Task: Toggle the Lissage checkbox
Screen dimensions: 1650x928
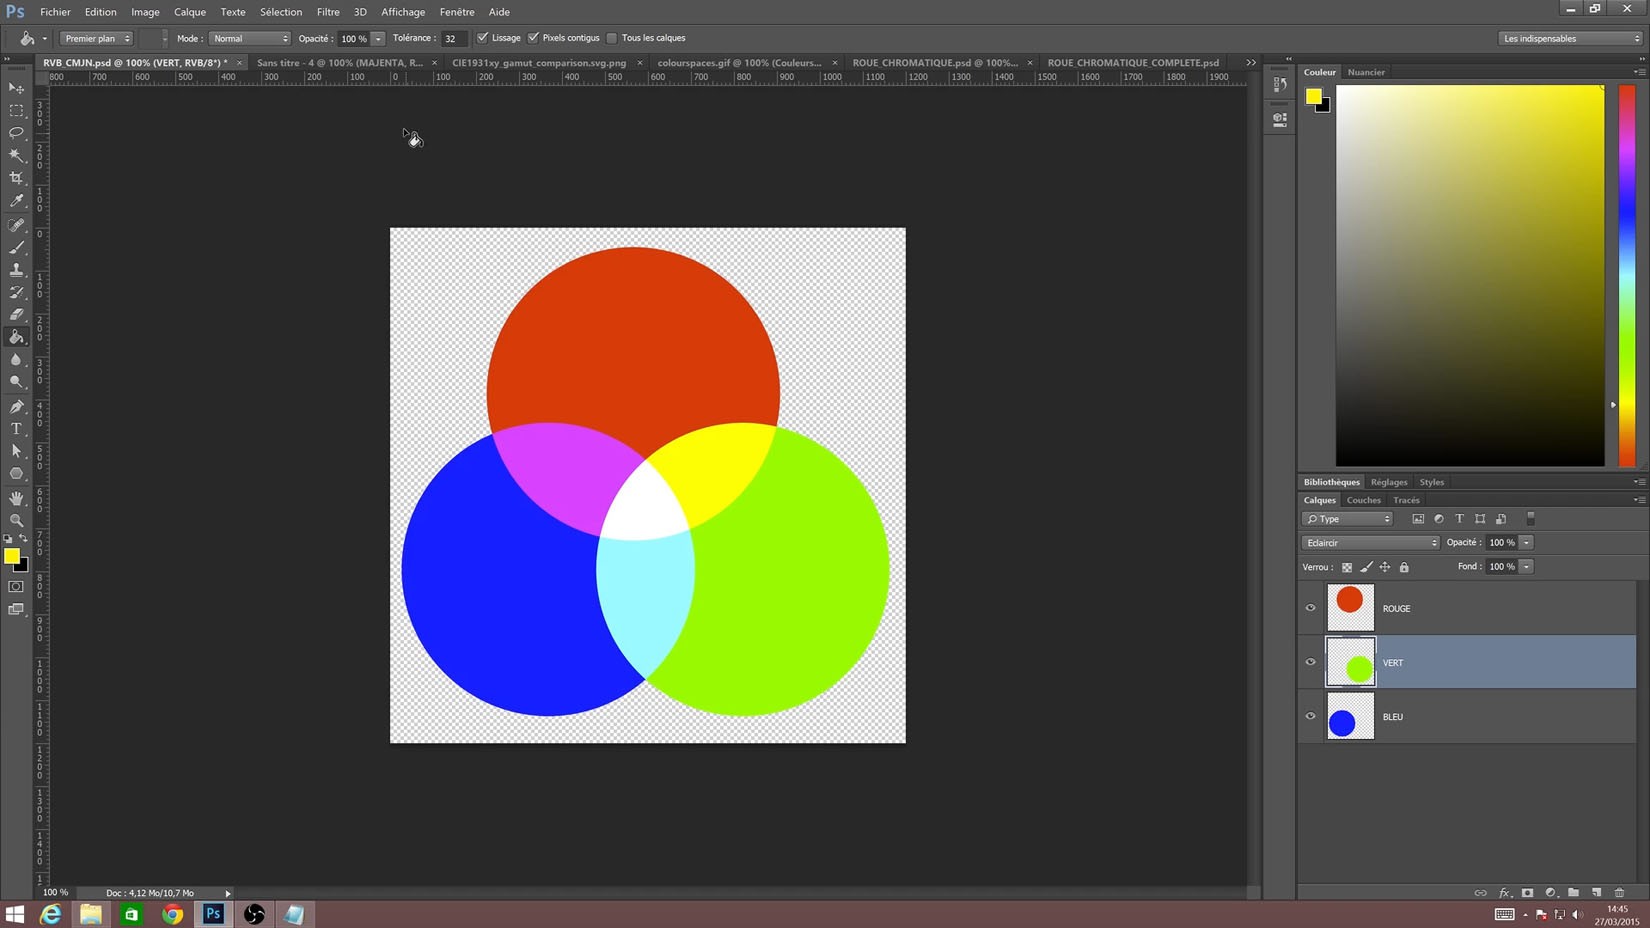Action: [x=483, y=38]
